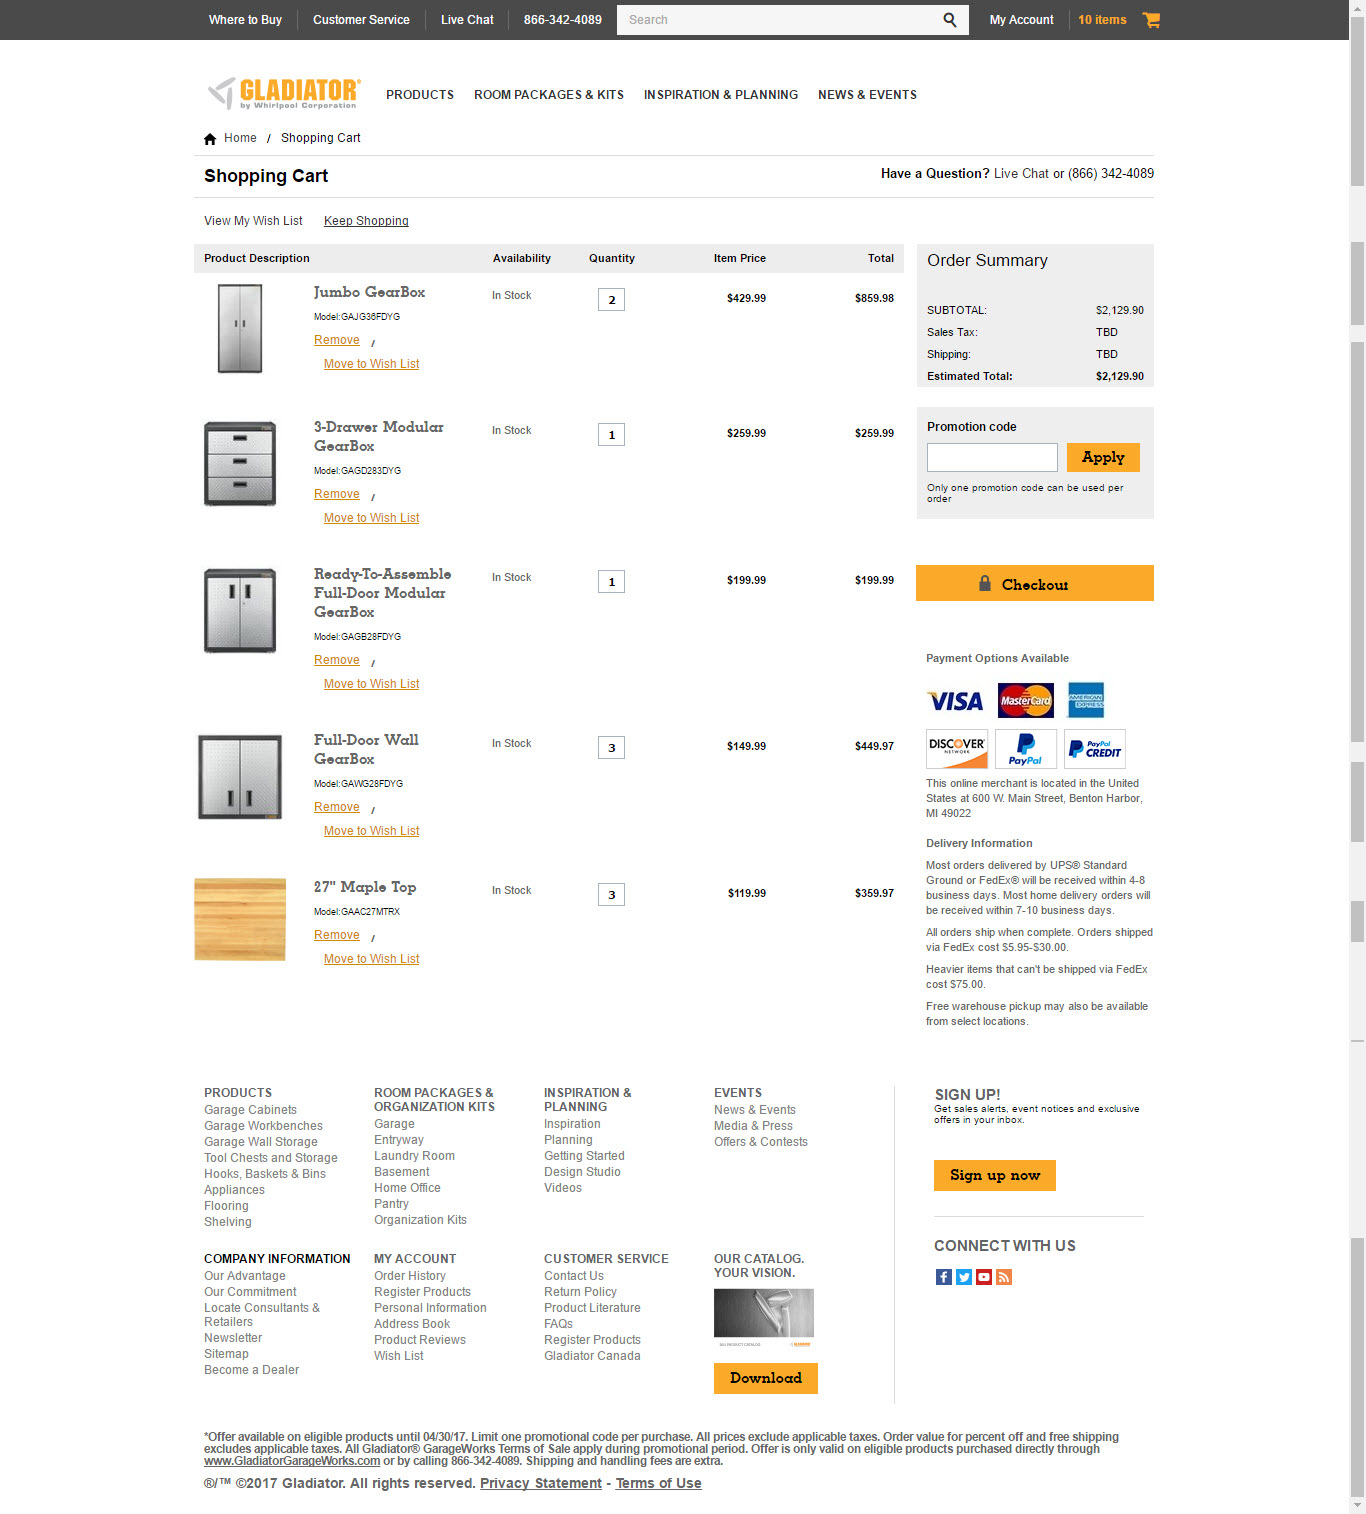Click the 10 items cart link
The width and height of the screenshot is (1366, 1514).
[1102, 20]
